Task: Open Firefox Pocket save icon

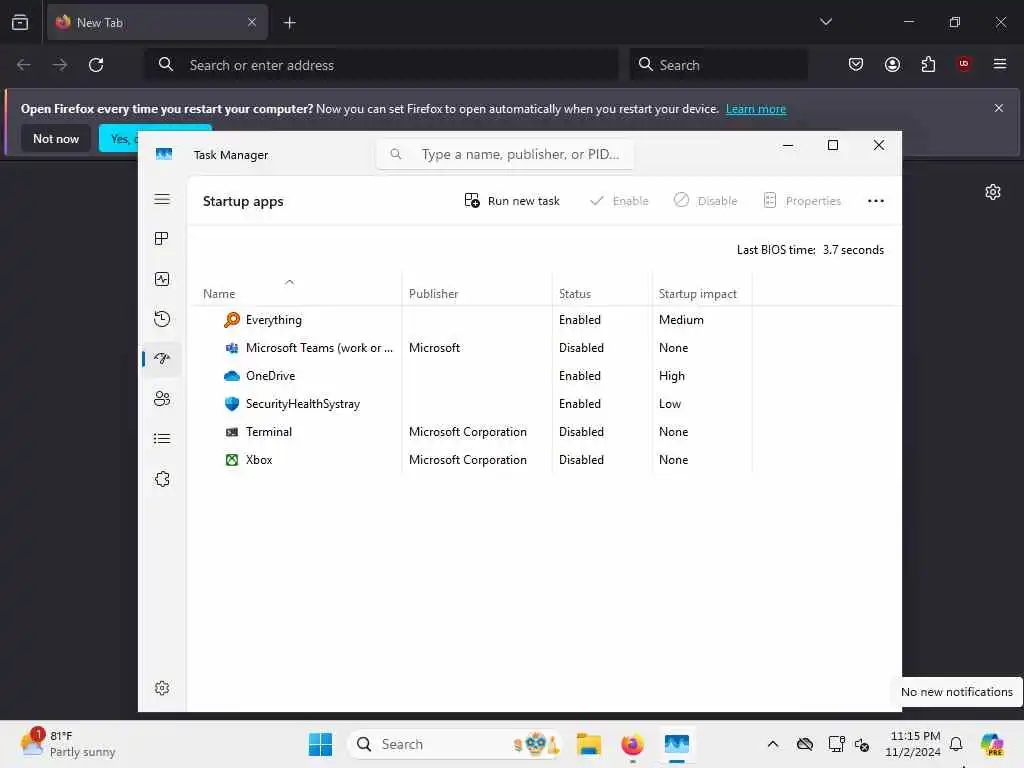Action: pos(856,64)
